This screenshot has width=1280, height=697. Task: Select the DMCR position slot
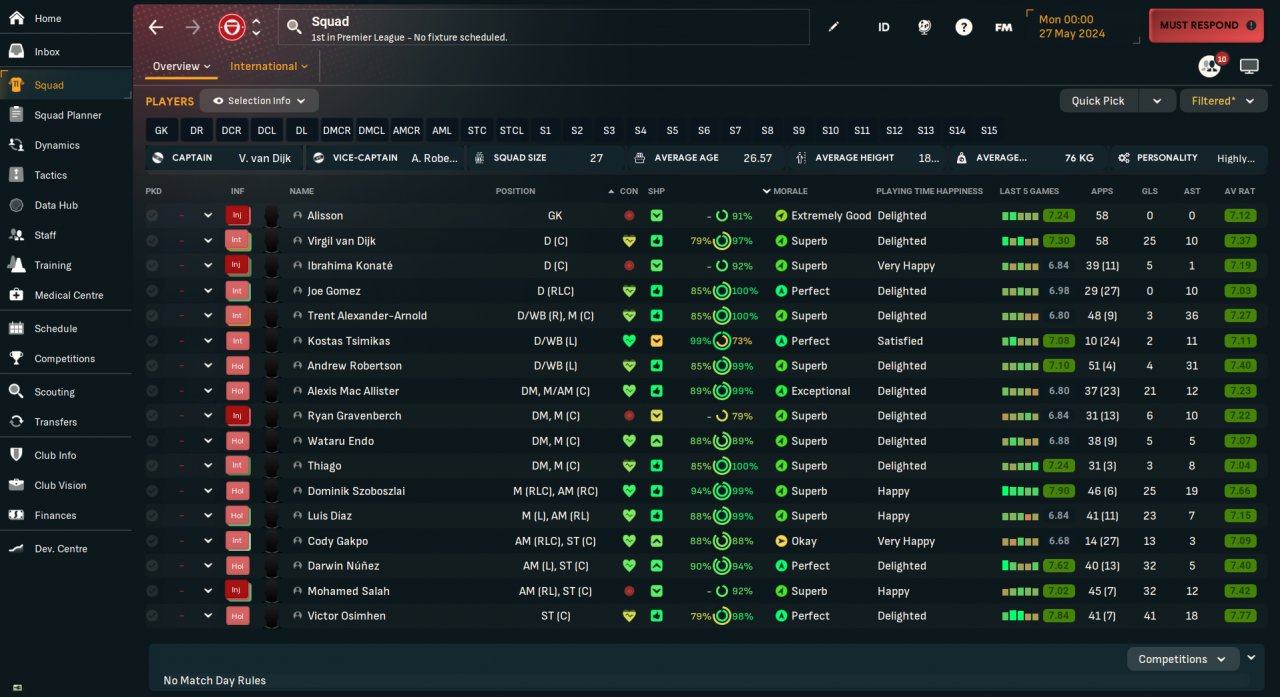pos(337,130)
